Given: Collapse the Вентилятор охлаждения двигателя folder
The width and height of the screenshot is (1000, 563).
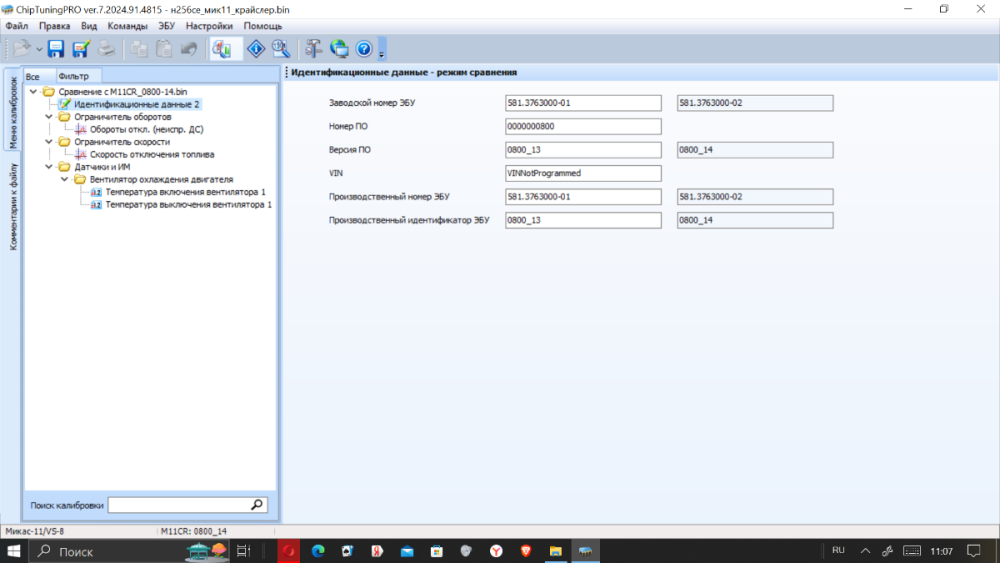Looking at the screenshot, I should (x=64, y=179).
